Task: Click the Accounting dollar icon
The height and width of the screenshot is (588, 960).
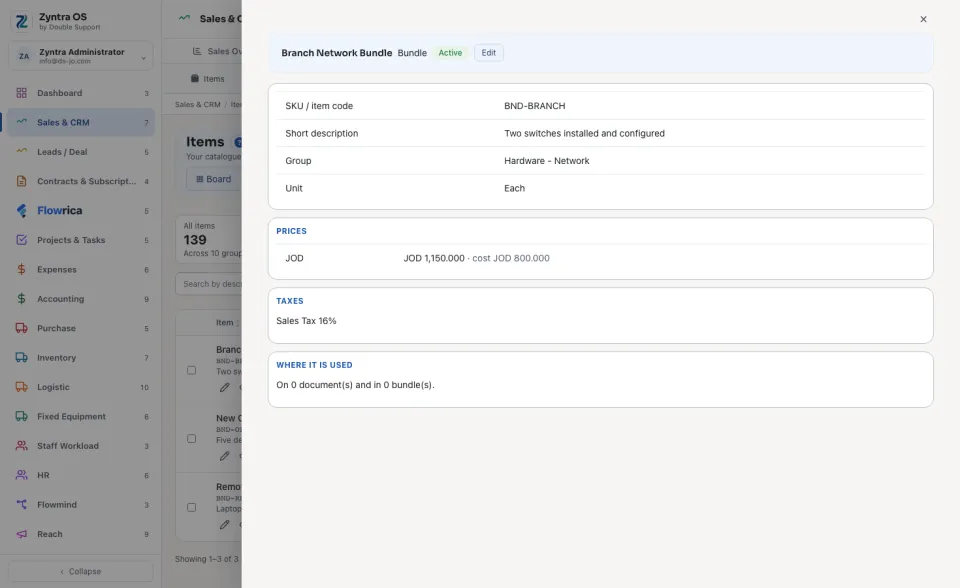Action: tap(21, 298)
